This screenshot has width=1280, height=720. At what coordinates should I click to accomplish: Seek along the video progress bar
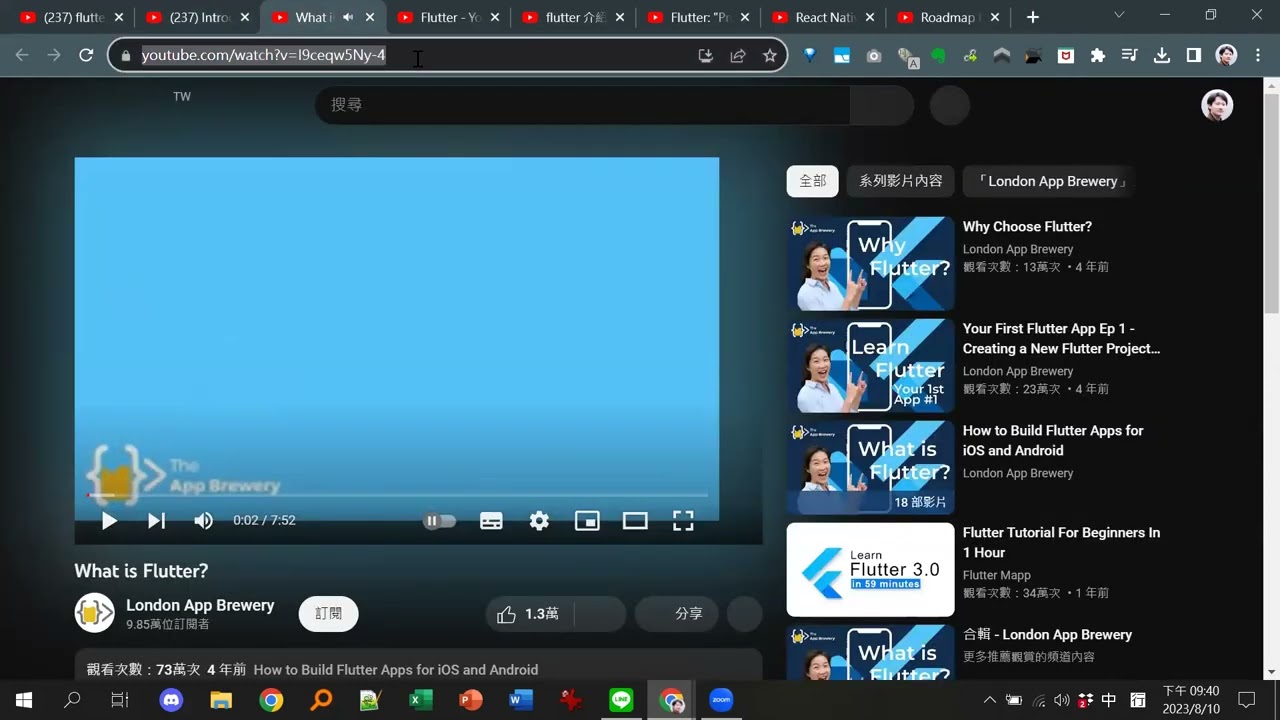396,494
